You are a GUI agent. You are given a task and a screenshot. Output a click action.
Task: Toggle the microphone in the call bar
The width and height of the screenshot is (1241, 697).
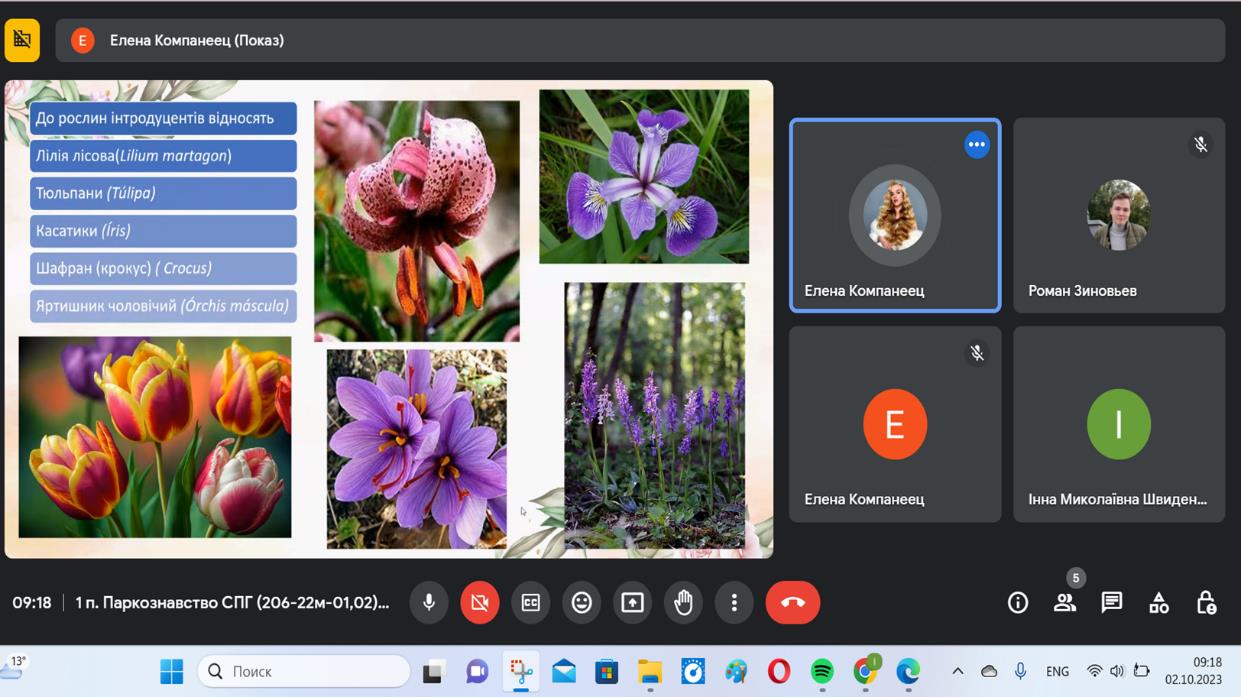pyautogui.click(x=429, y=602)
